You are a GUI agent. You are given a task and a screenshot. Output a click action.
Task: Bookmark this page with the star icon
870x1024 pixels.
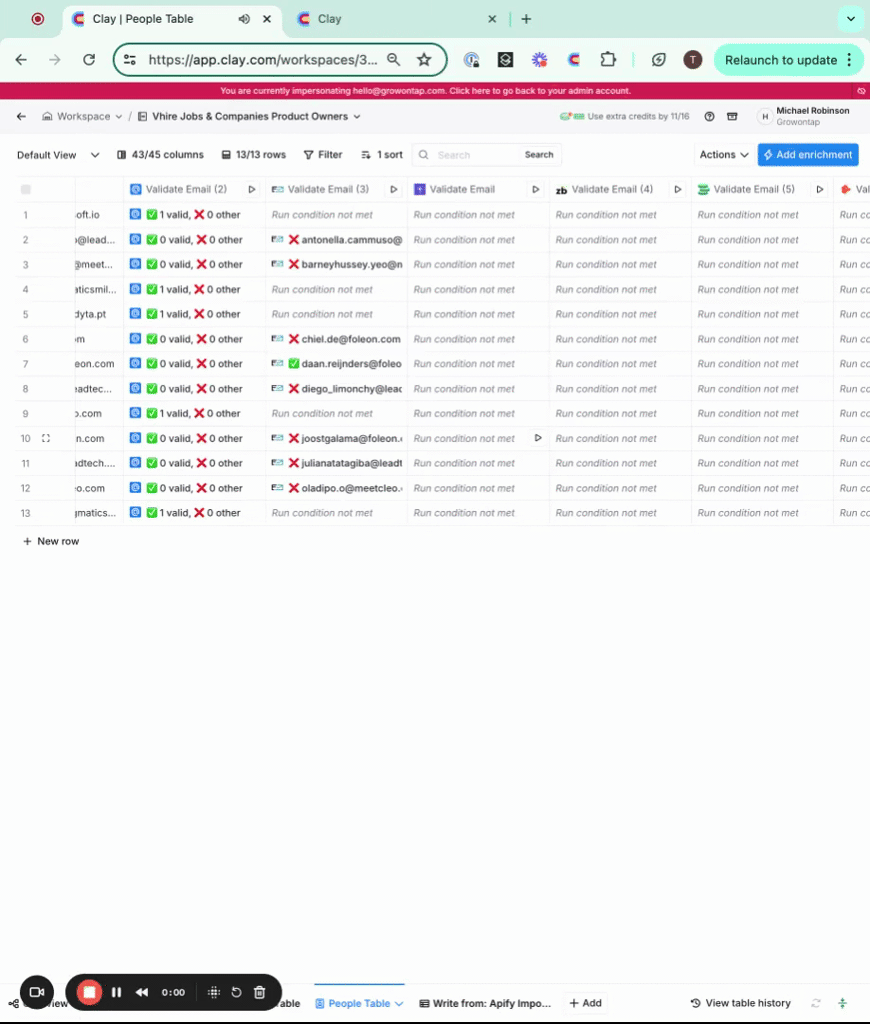tap(424, 60)
